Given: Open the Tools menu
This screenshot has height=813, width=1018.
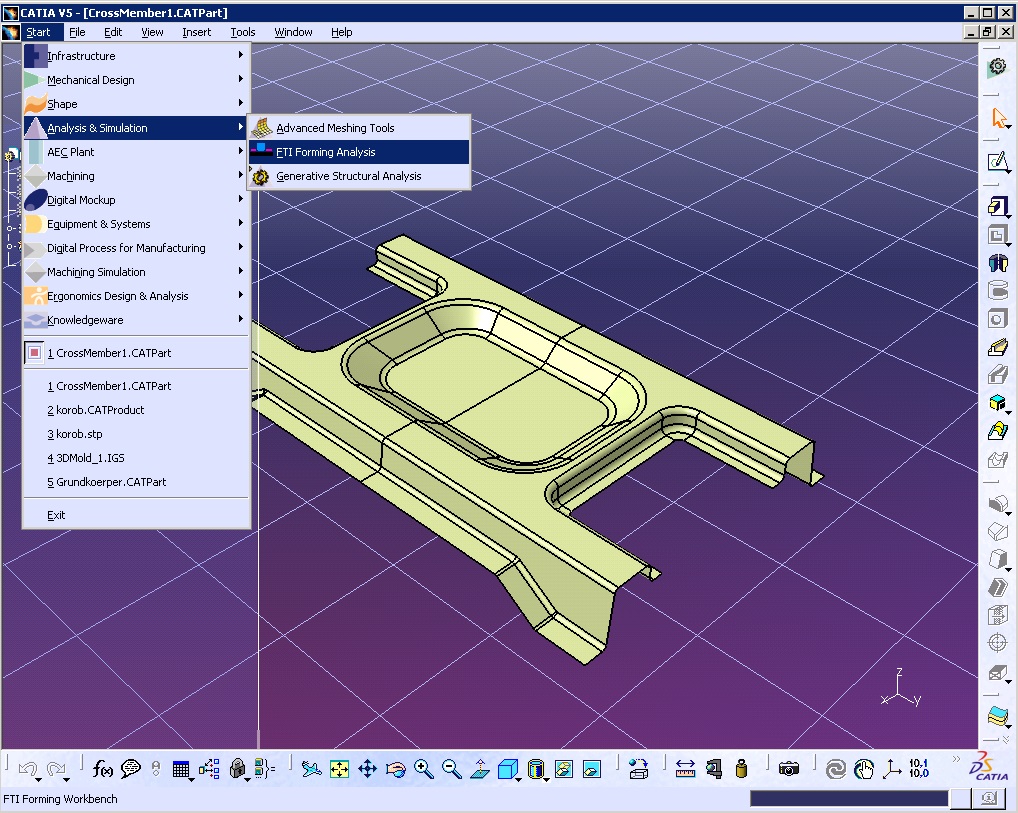Looking at the screenshot, I should pos(243,32).
